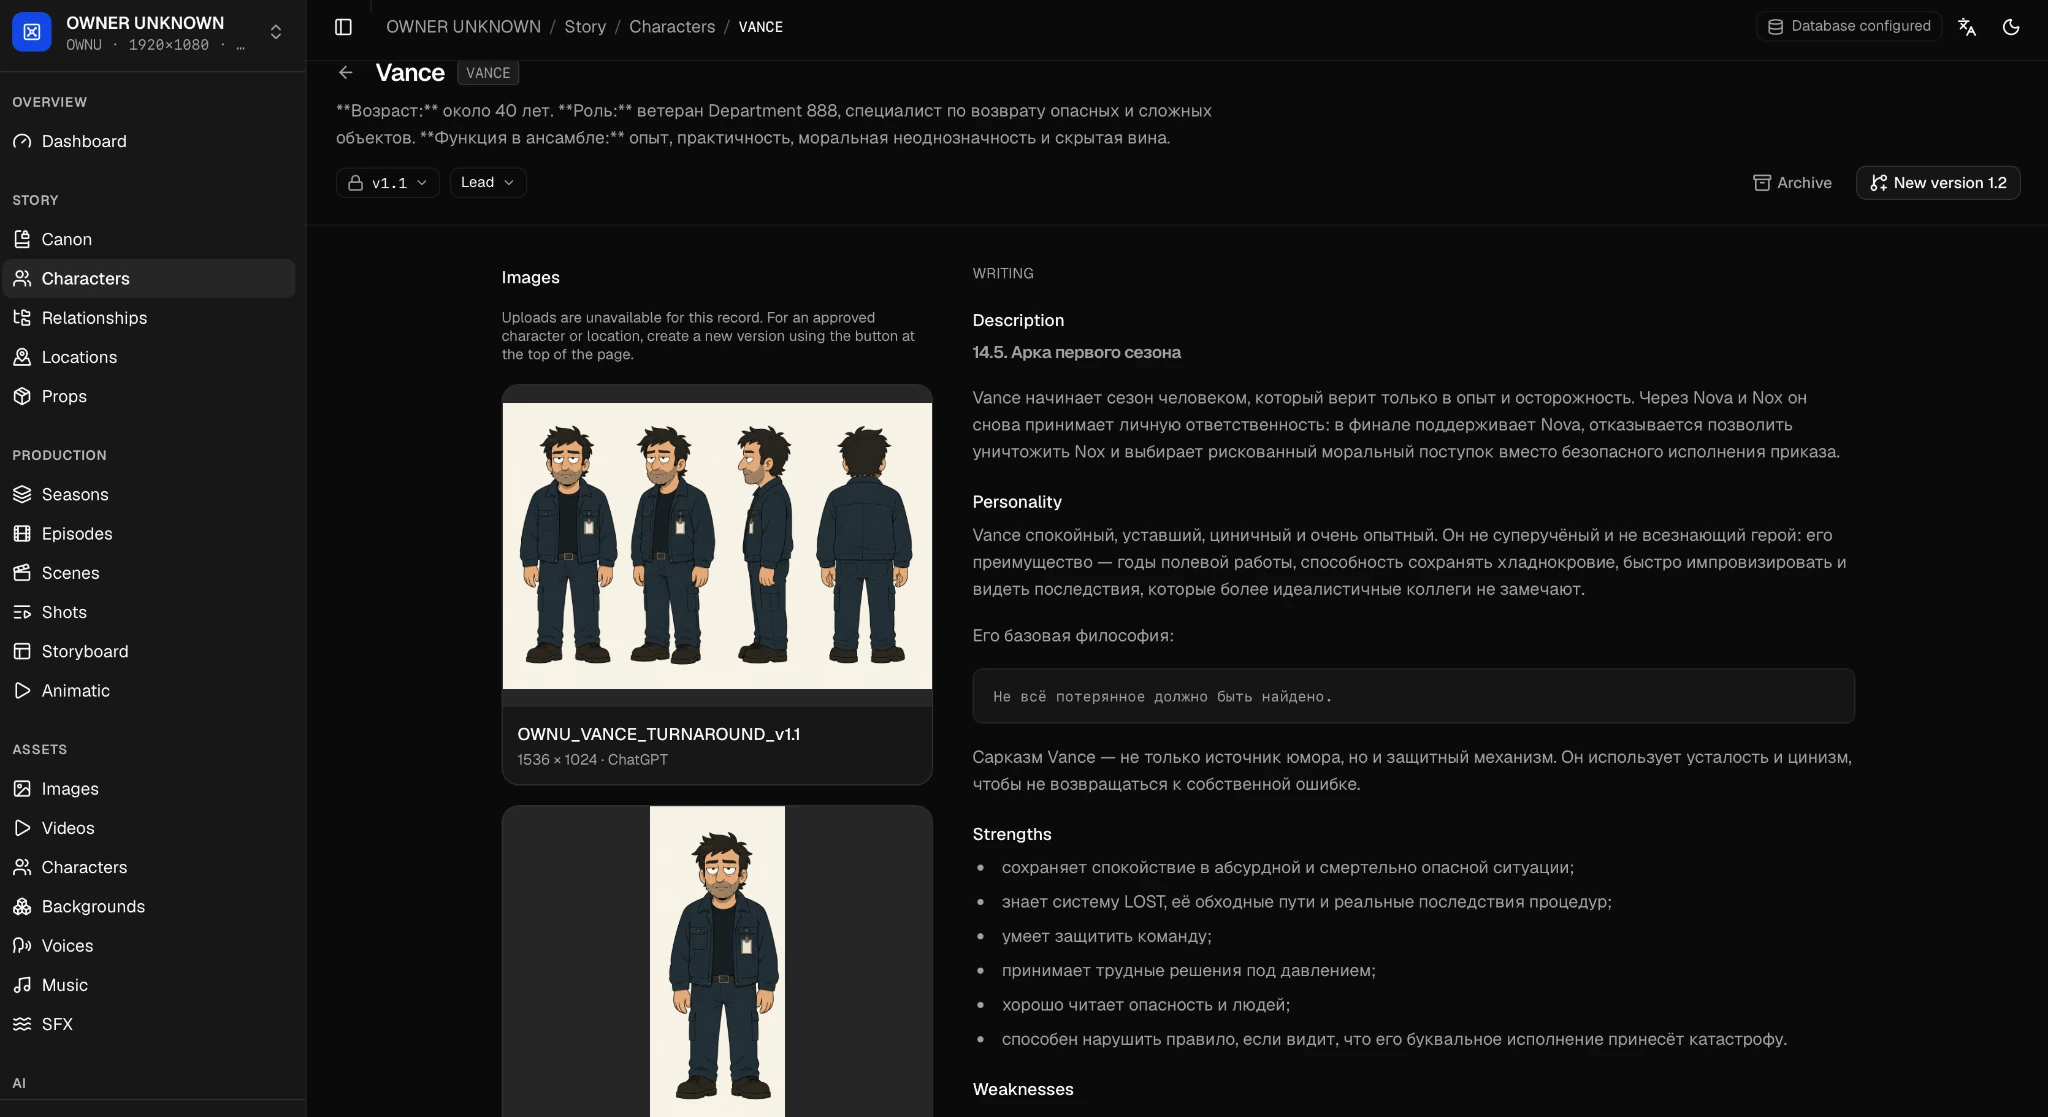Open the v1.1 version dropdown
Viewport: 2048px width, 1117px height.
pos(388,183)
